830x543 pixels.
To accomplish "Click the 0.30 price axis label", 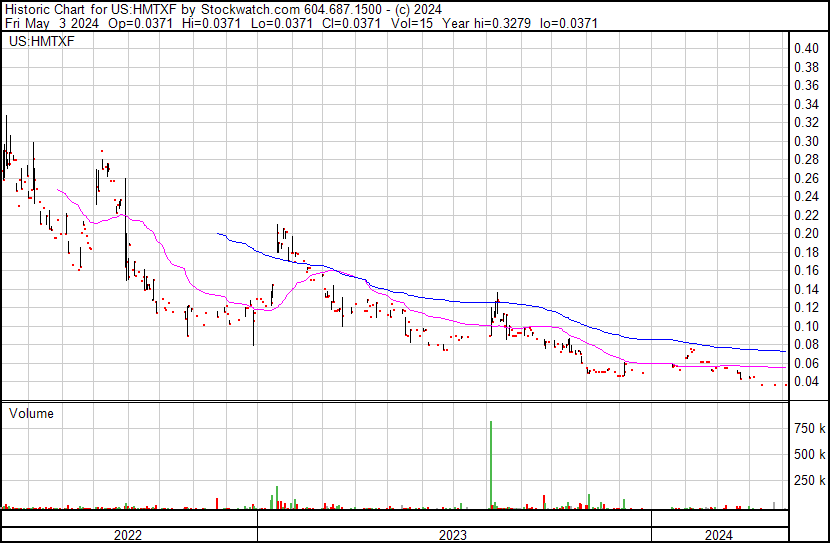I will tap(806, 141).
